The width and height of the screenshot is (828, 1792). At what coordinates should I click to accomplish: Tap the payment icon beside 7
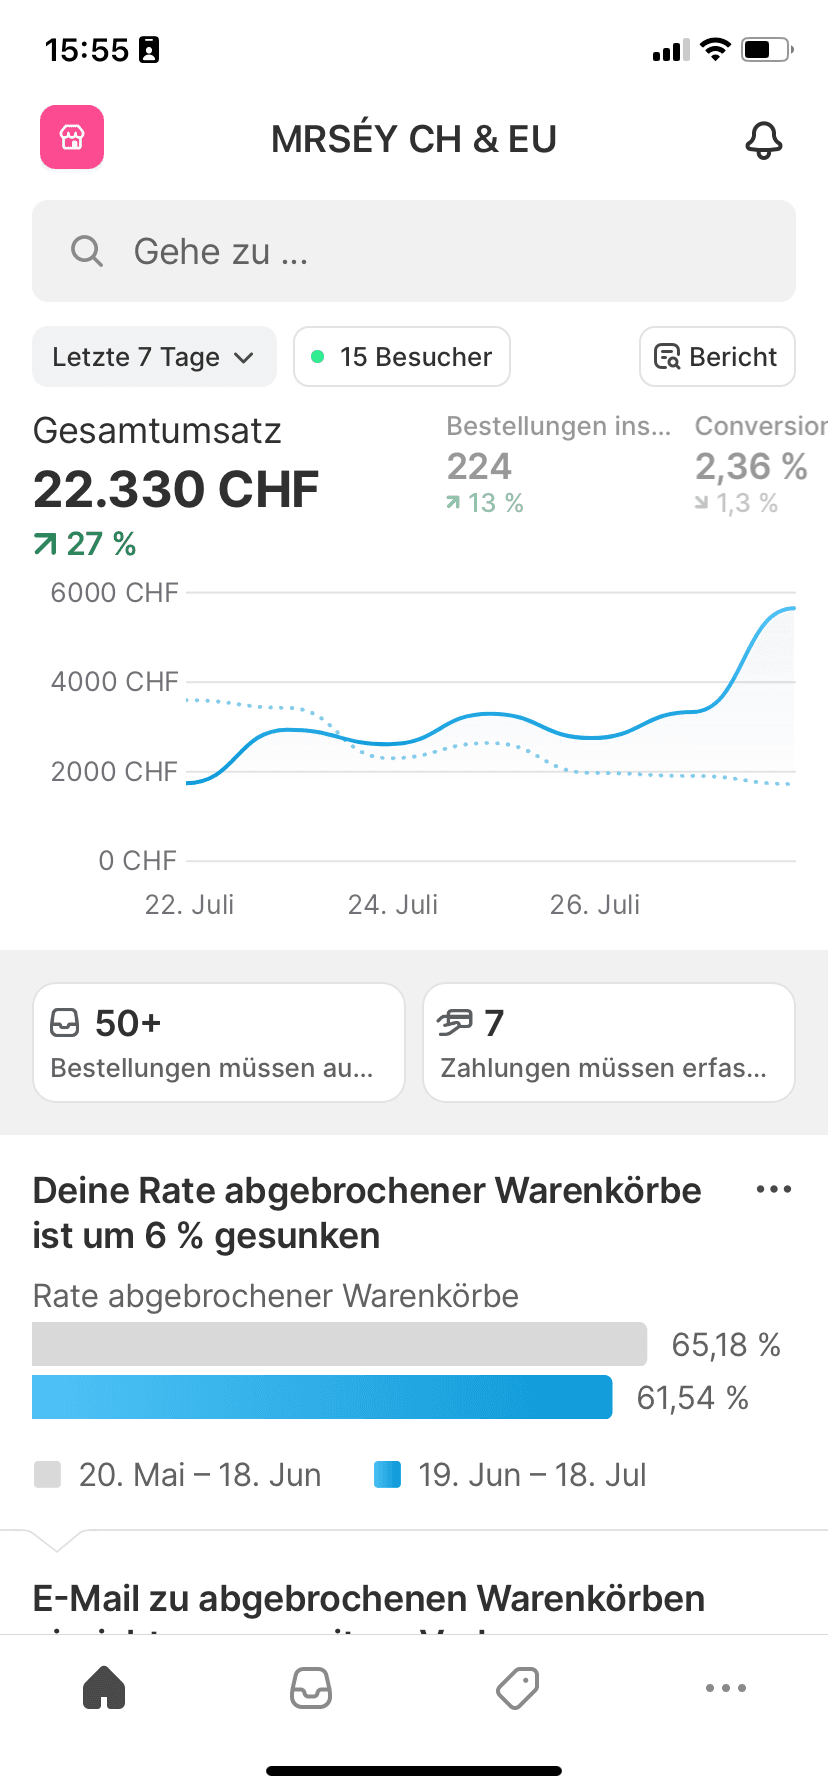(x=455, y=1023)
